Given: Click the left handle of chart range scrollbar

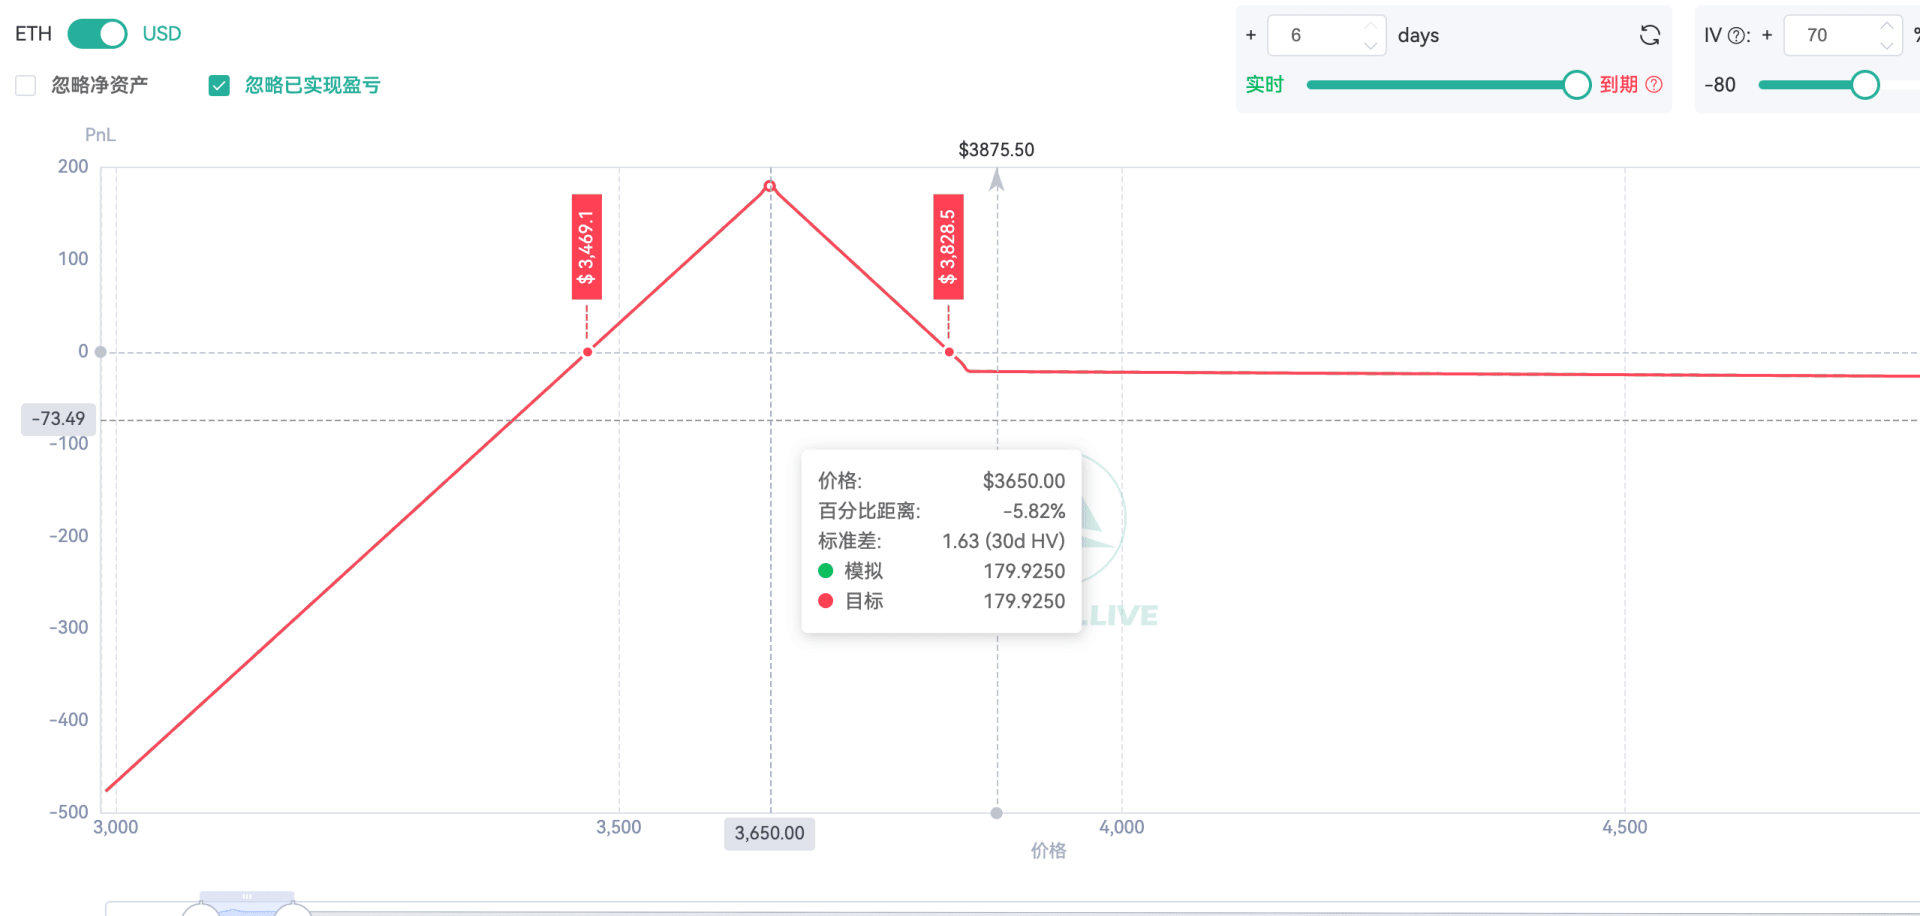Looking at the screenshot, I should pyautogui.click(x=201, y=910).
